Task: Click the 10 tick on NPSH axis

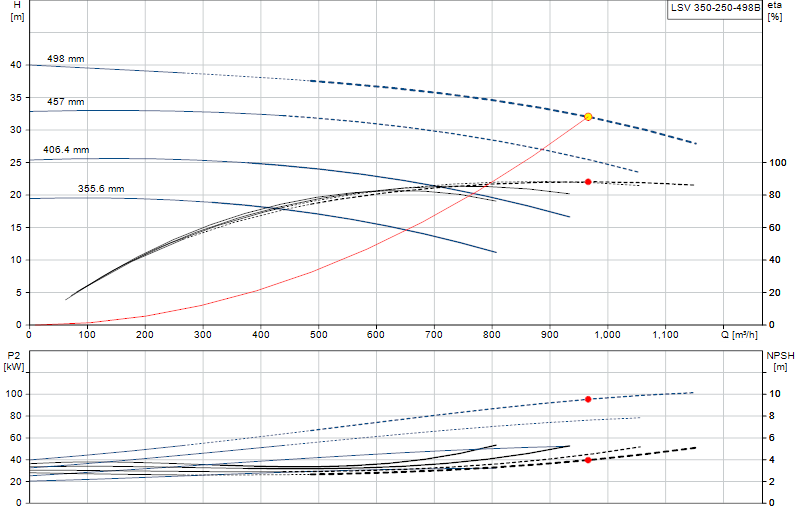Action: [774, 394]
